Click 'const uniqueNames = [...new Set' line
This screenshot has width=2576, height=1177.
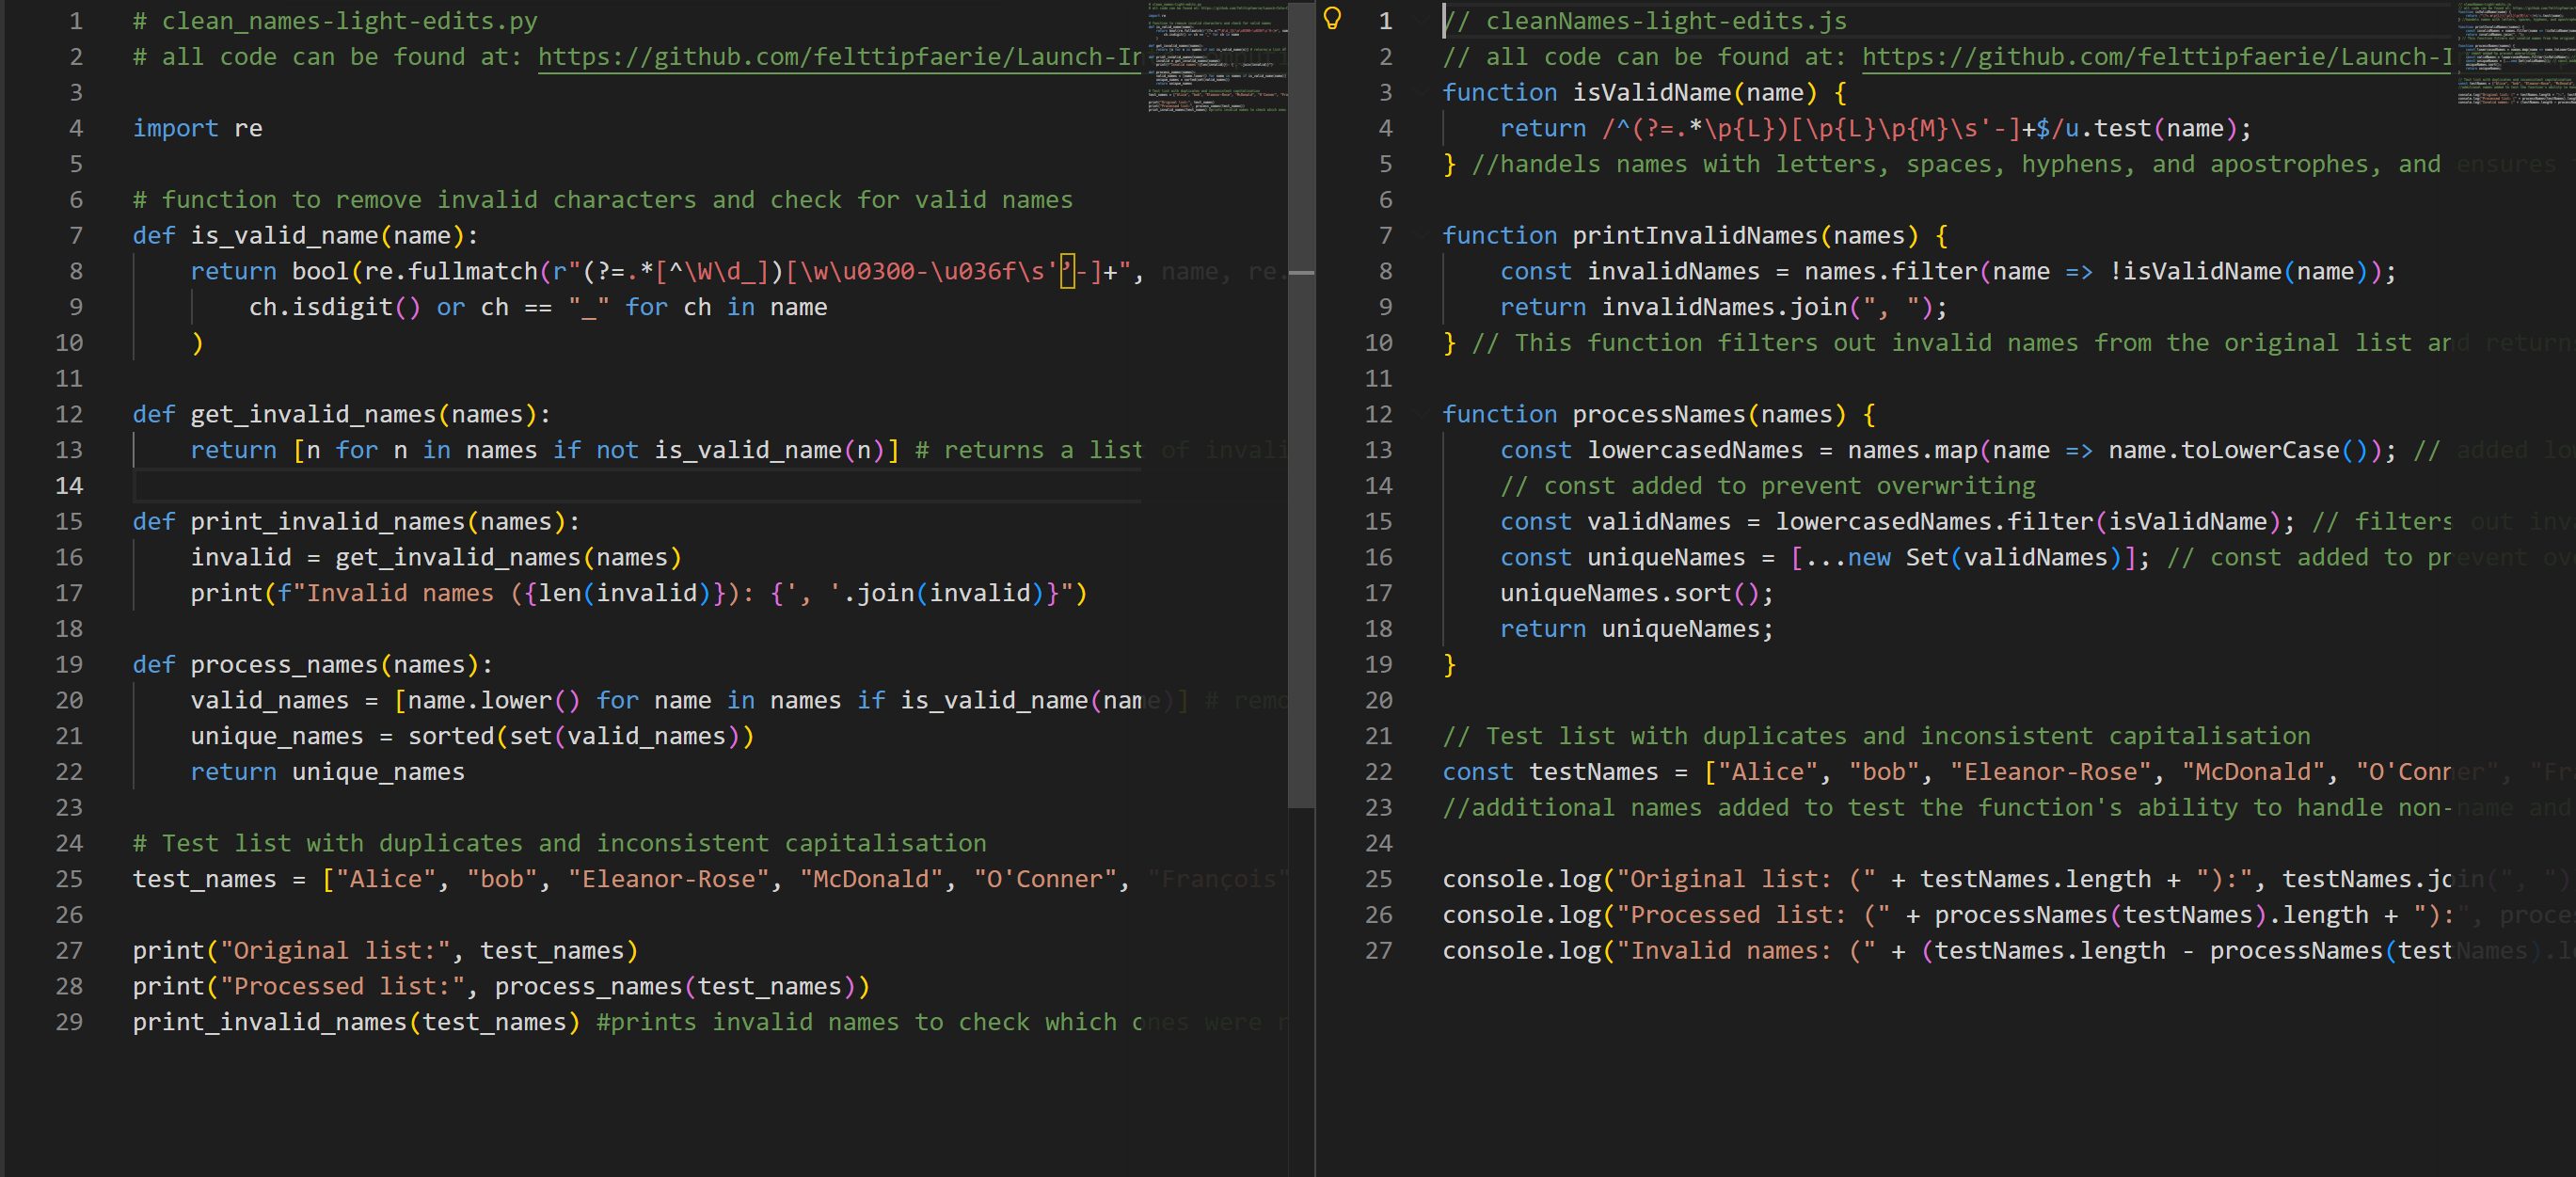pyautogui.click(x=1825, y=558)
